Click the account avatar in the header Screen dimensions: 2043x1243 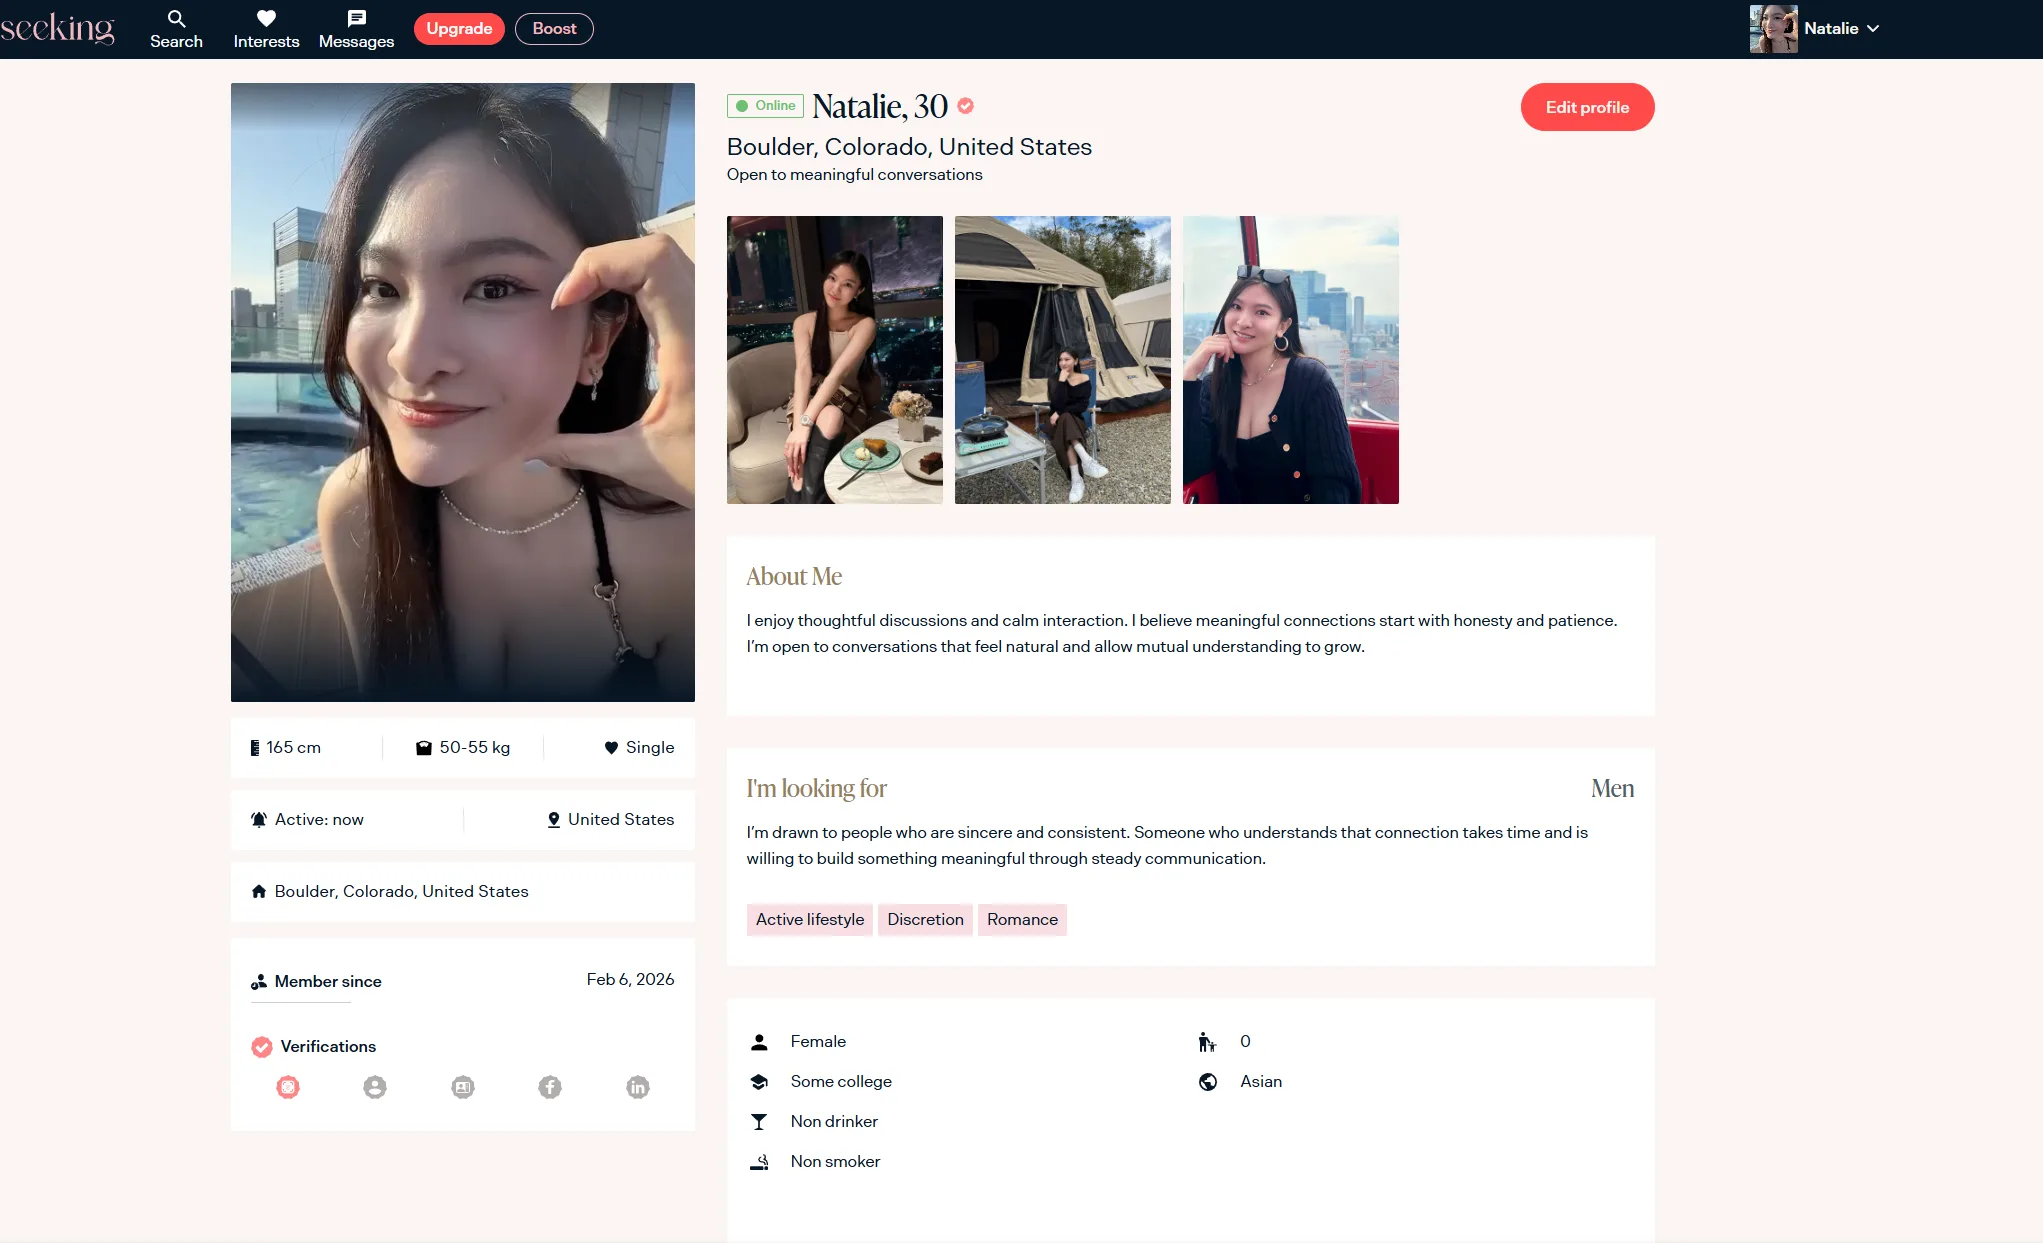pyautogui.click(x=1773, y=28)
